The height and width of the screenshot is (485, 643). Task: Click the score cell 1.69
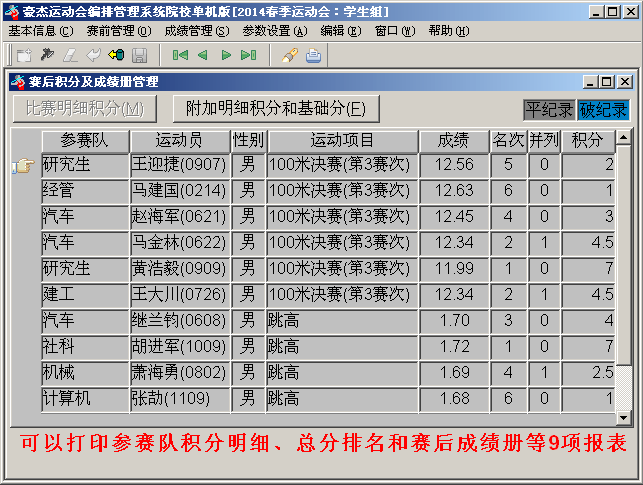point(454,373)
